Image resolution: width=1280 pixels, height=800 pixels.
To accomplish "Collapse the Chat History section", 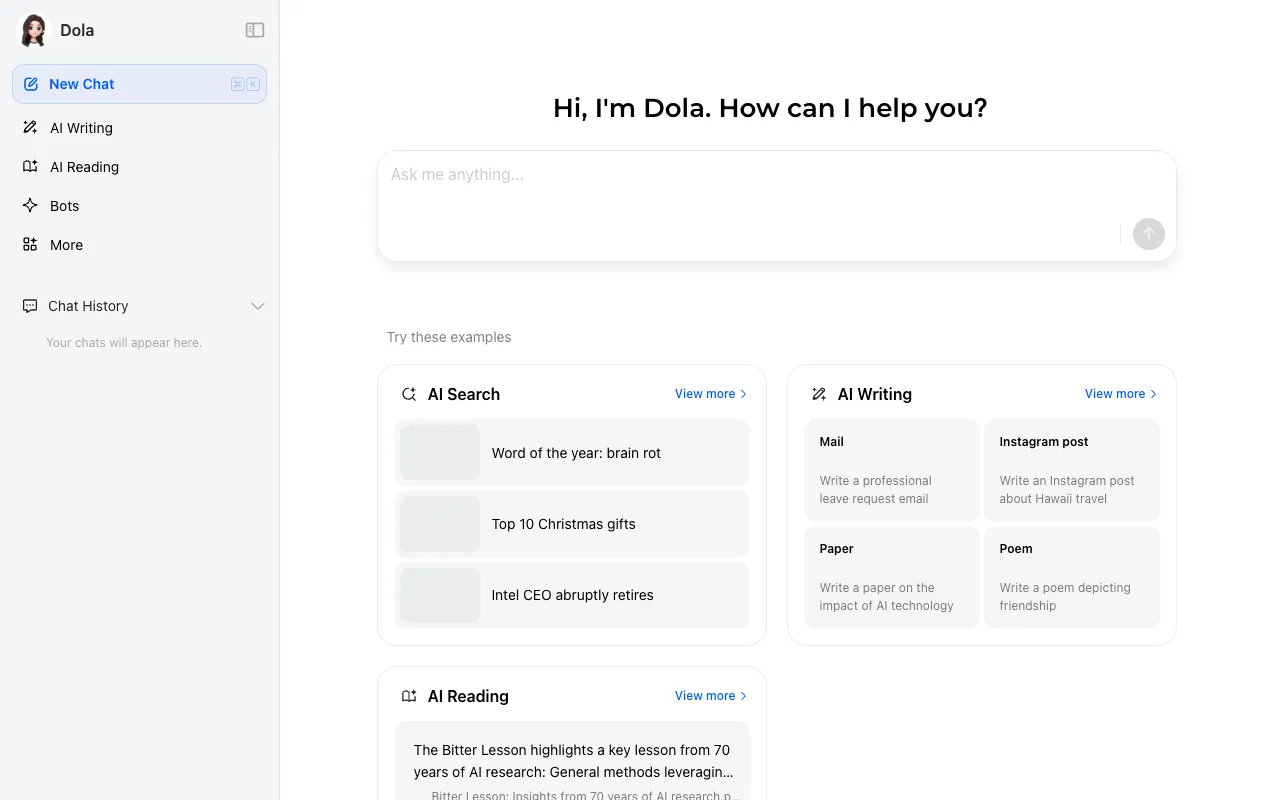I will pyautogui.click(x=258, y=306).
